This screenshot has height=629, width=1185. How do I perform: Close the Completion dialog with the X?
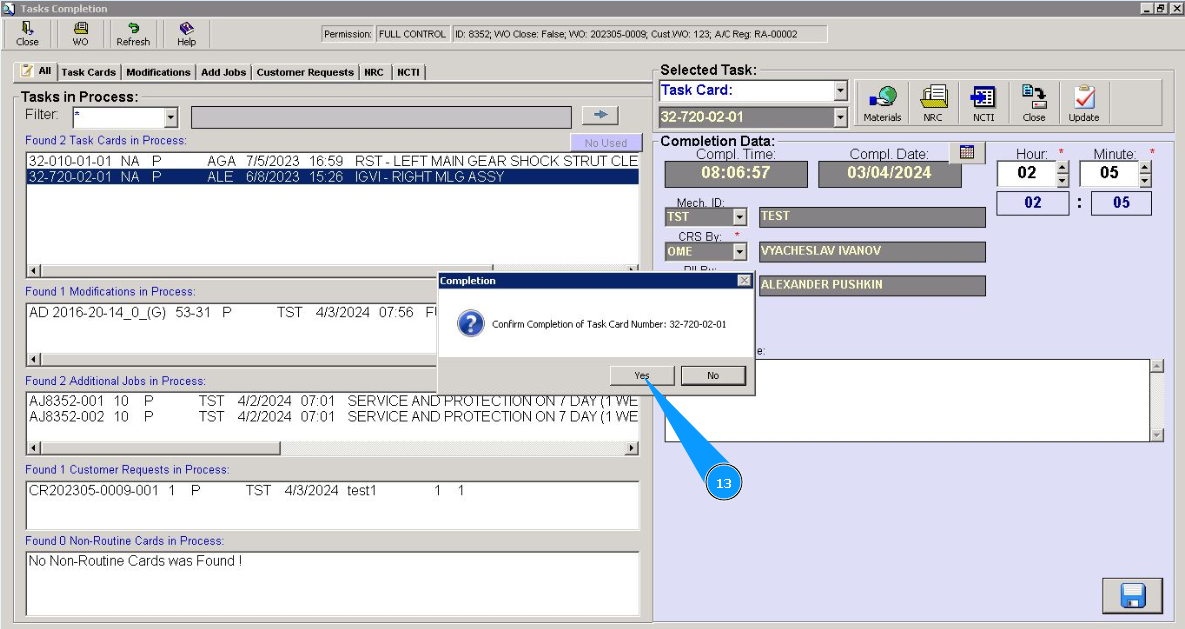click(744, 280)
